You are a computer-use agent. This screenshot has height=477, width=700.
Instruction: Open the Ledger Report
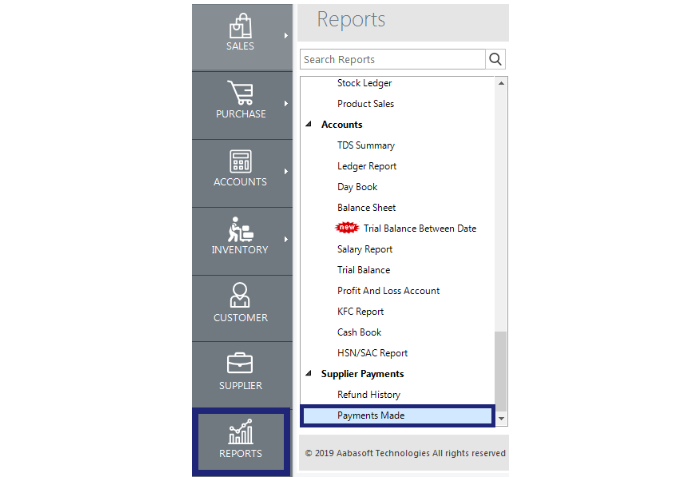(x=367, y=166)
